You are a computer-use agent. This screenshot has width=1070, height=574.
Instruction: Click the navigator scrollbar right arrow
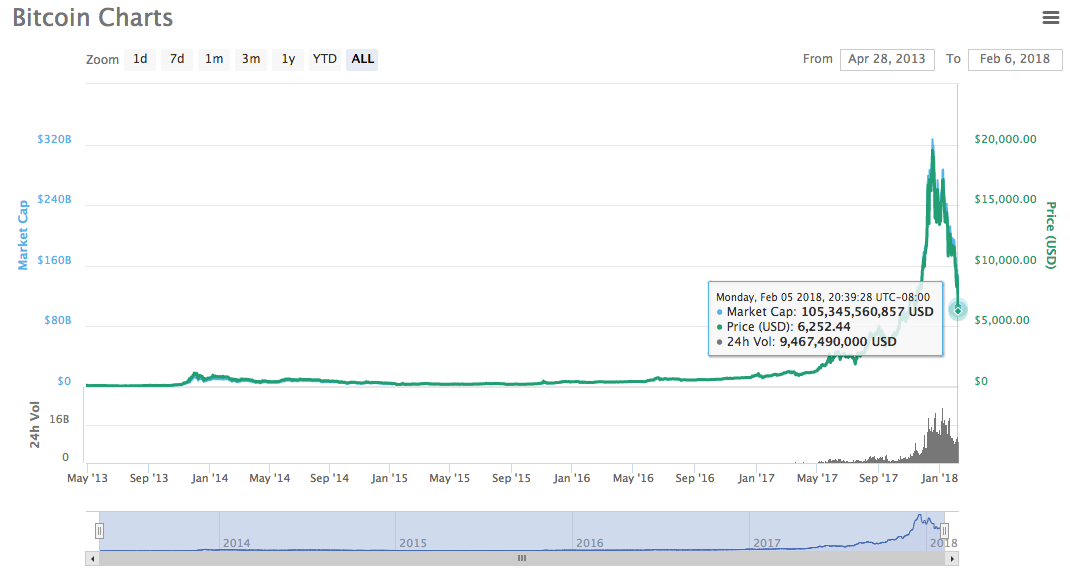(x=952, y=559)
